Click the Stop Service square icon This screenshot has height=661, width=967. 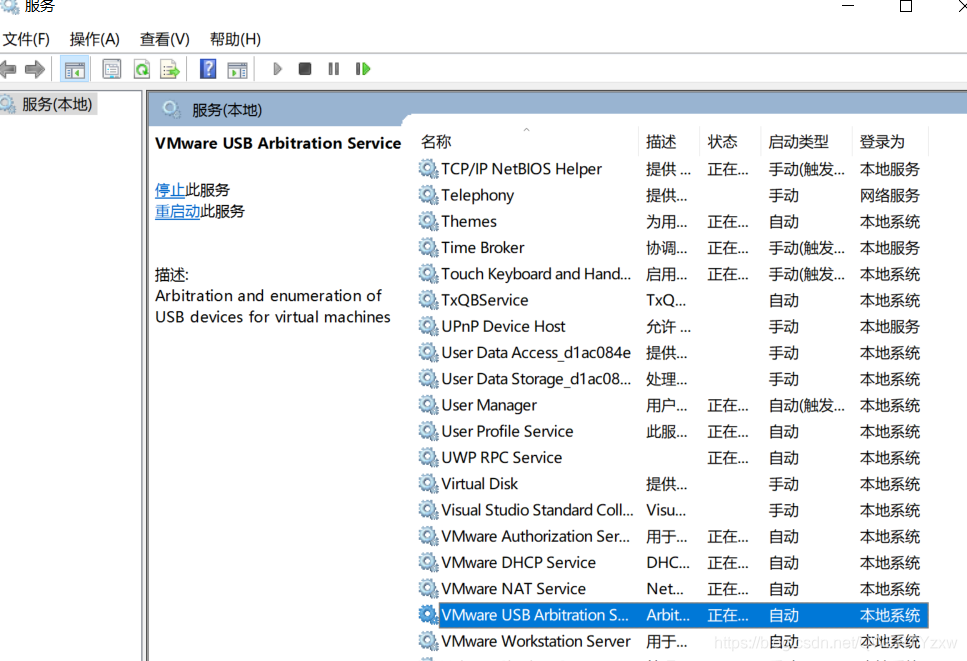(305, 68)
